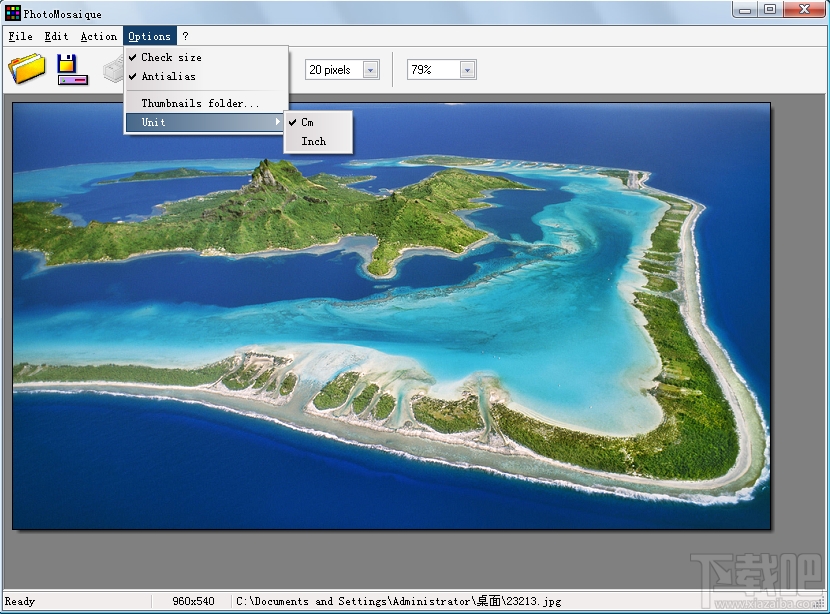This screenshot has width=830, height=614.
Task: Open the File menu
Action: 21,37
